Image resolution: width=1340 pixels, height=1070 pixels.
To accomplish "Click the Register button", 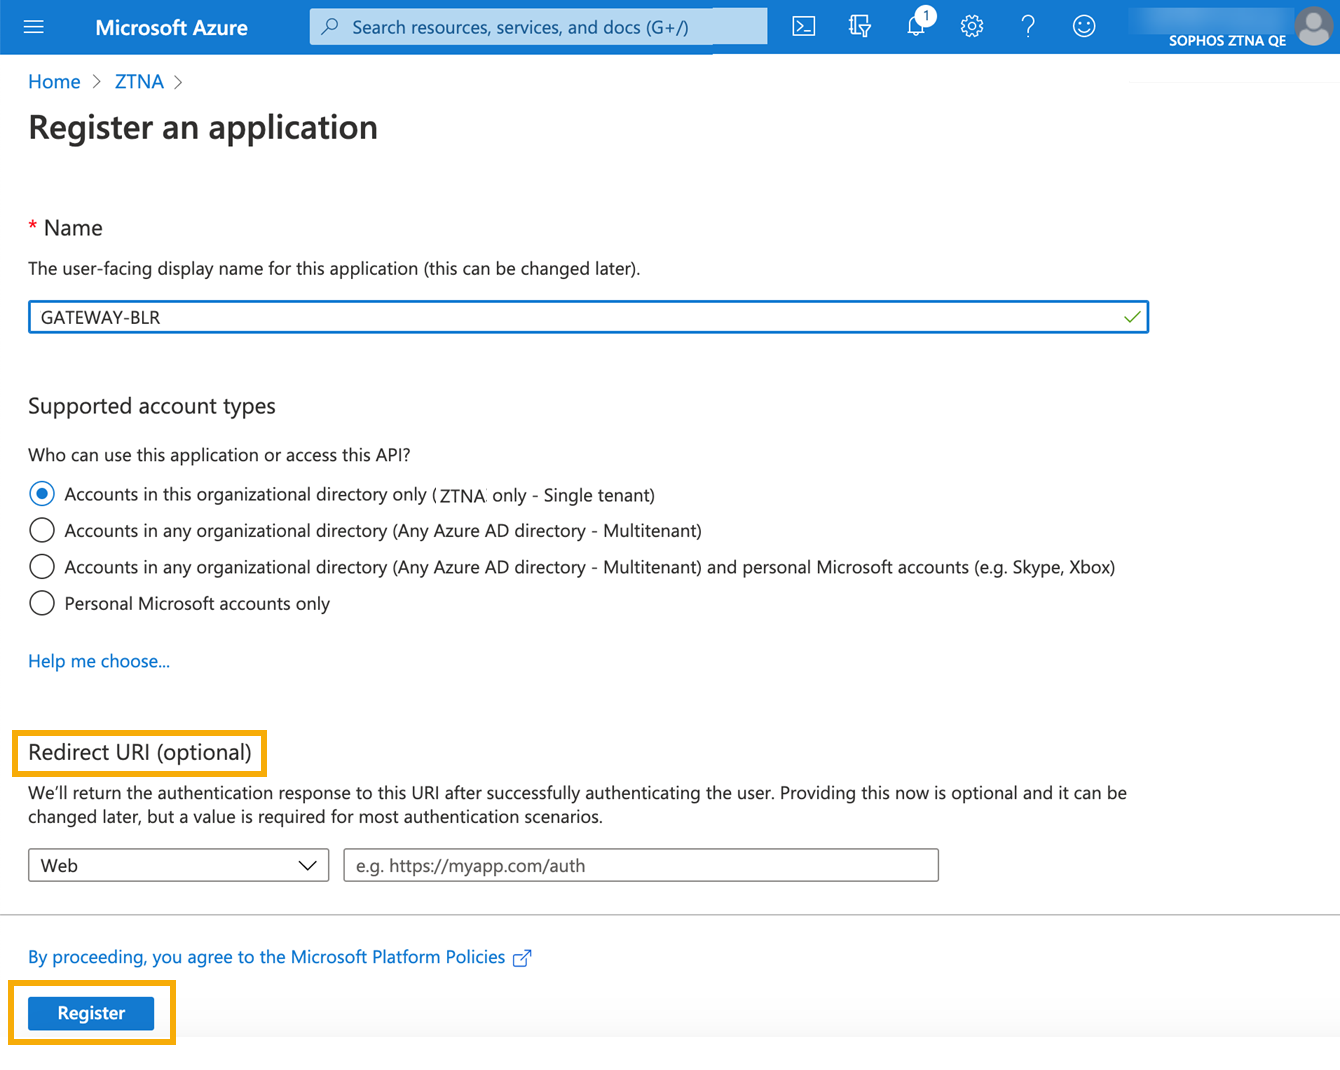I will tap(90, 1013).
